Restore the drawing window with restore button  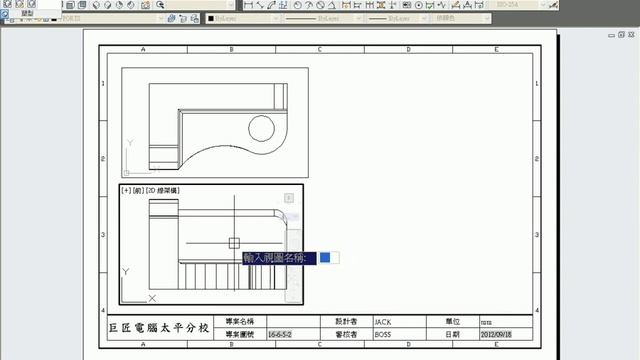pyautogui.click(x=621, y=35)
